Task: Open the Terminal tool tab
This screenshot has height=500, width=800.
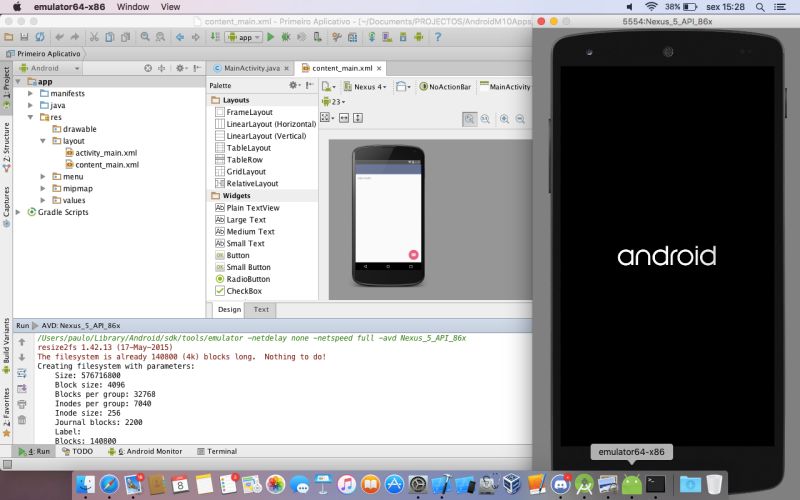Action: pos(217,451)
